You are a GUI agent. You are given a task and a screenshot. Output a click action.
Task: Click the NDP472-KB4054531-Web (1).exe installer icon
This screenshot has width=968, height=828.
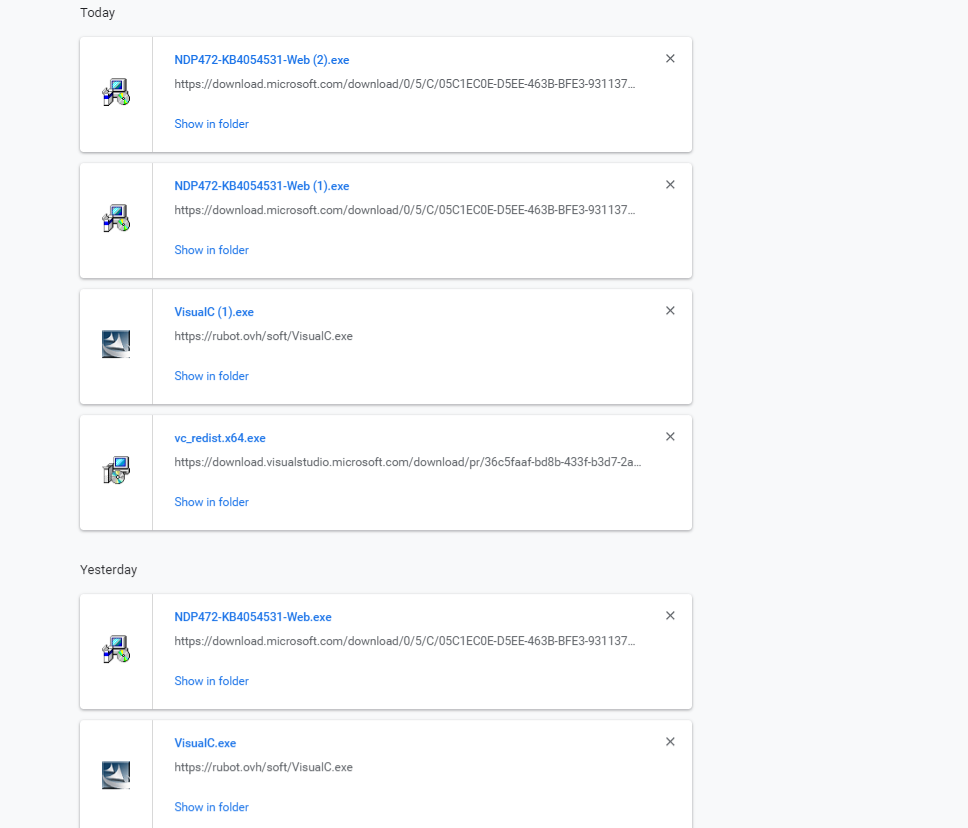[x=116, y=218]
